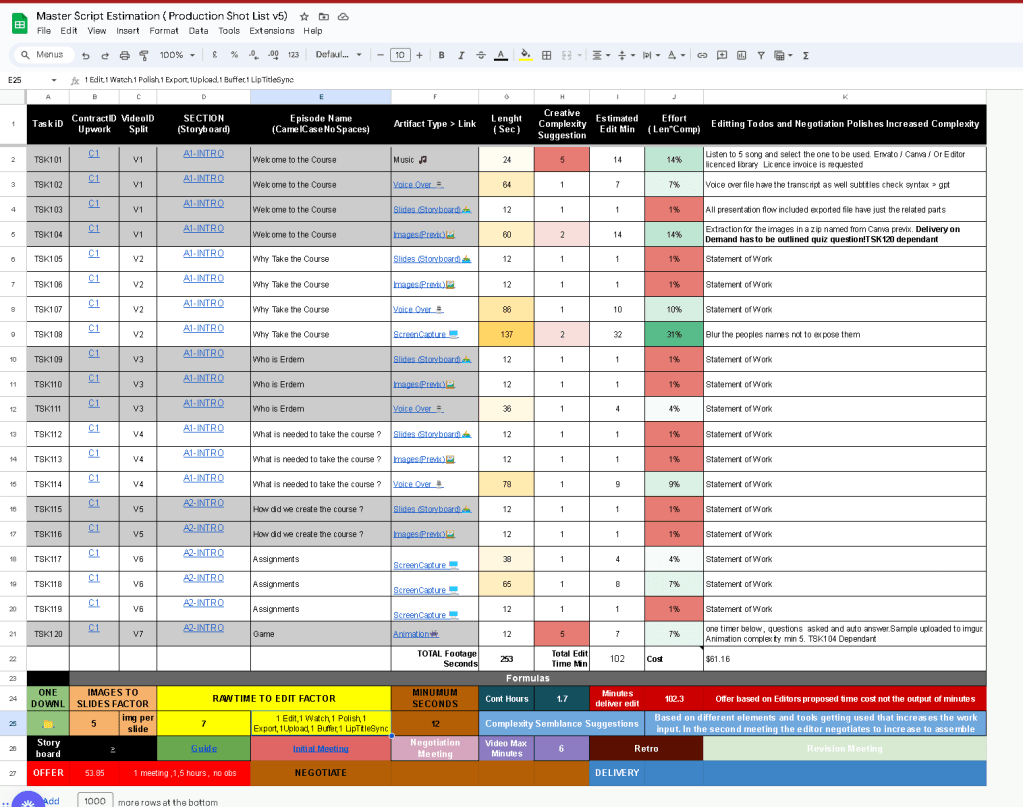The width and height of the screenshot is (1023, 807).
Task: Toggle strikethrough formatting
Action: pyautogui.click(x=481, y=55)
